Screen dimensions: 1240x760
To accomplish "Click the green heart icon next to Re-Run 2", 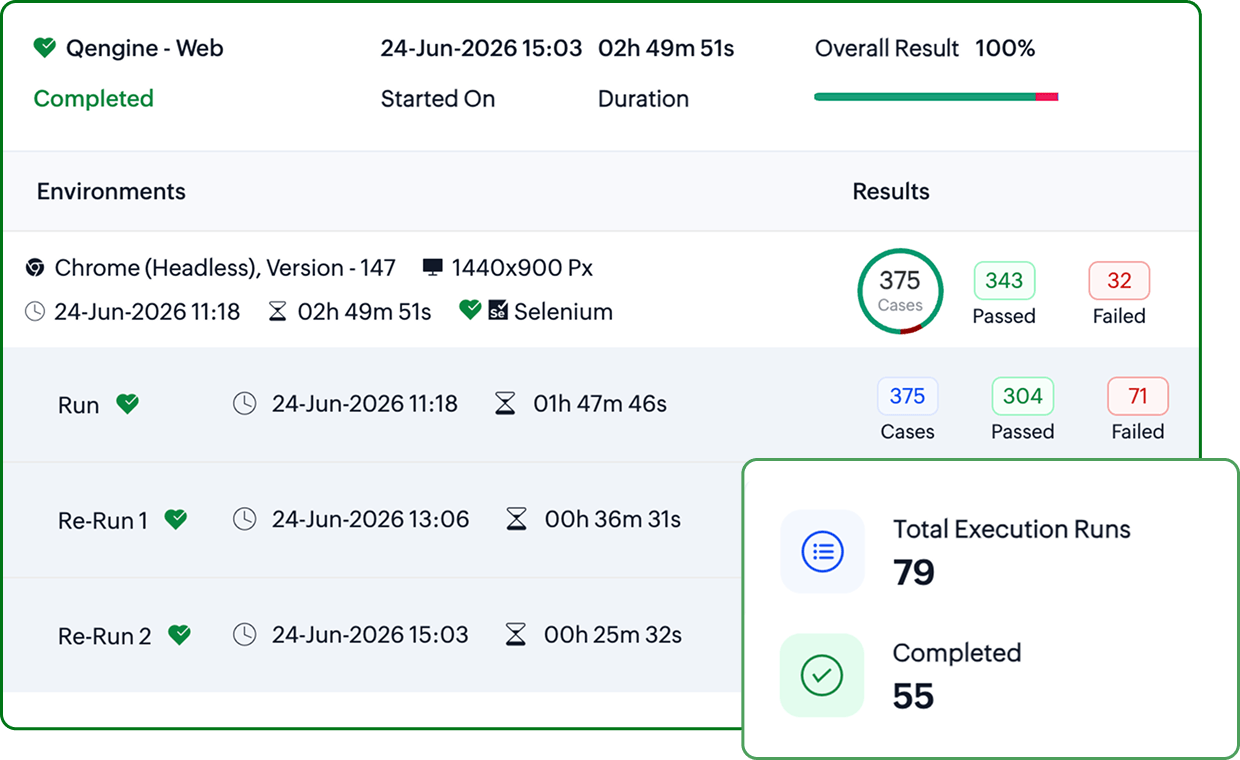I will tap(179, 635).
